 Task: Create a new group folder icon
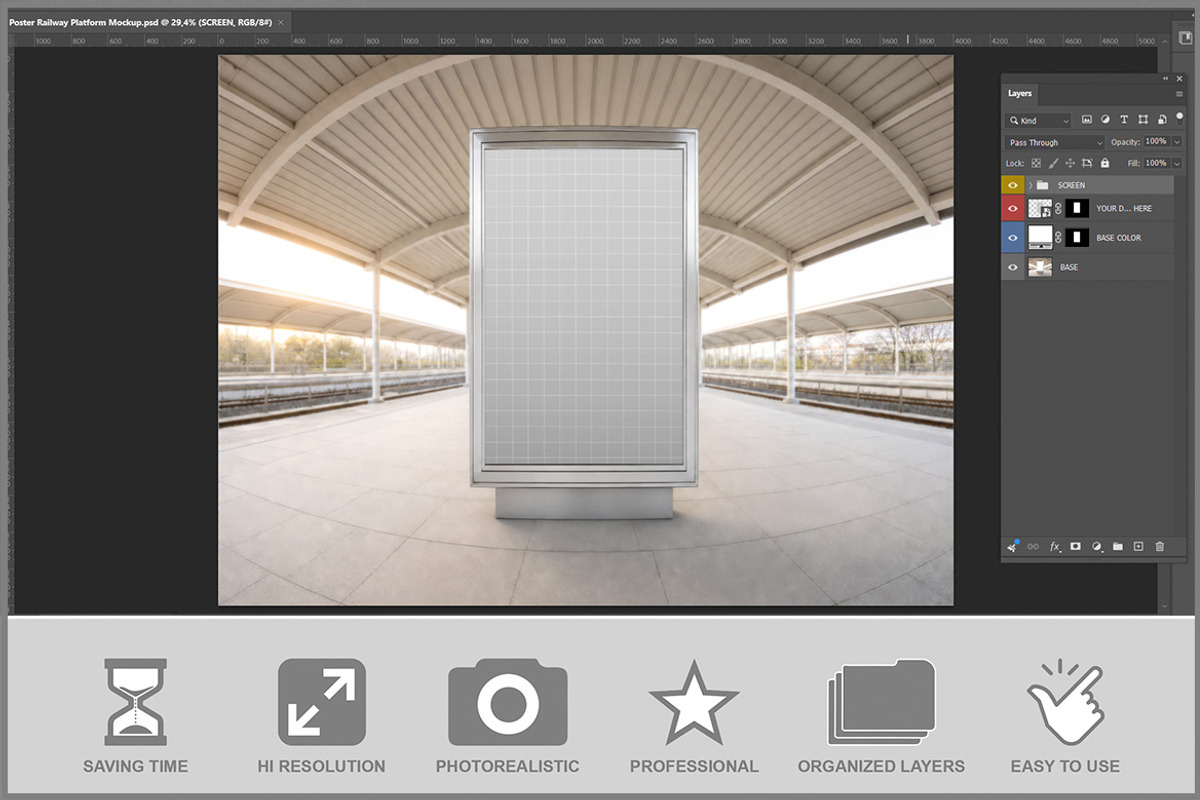click(x=1118, y=547)
